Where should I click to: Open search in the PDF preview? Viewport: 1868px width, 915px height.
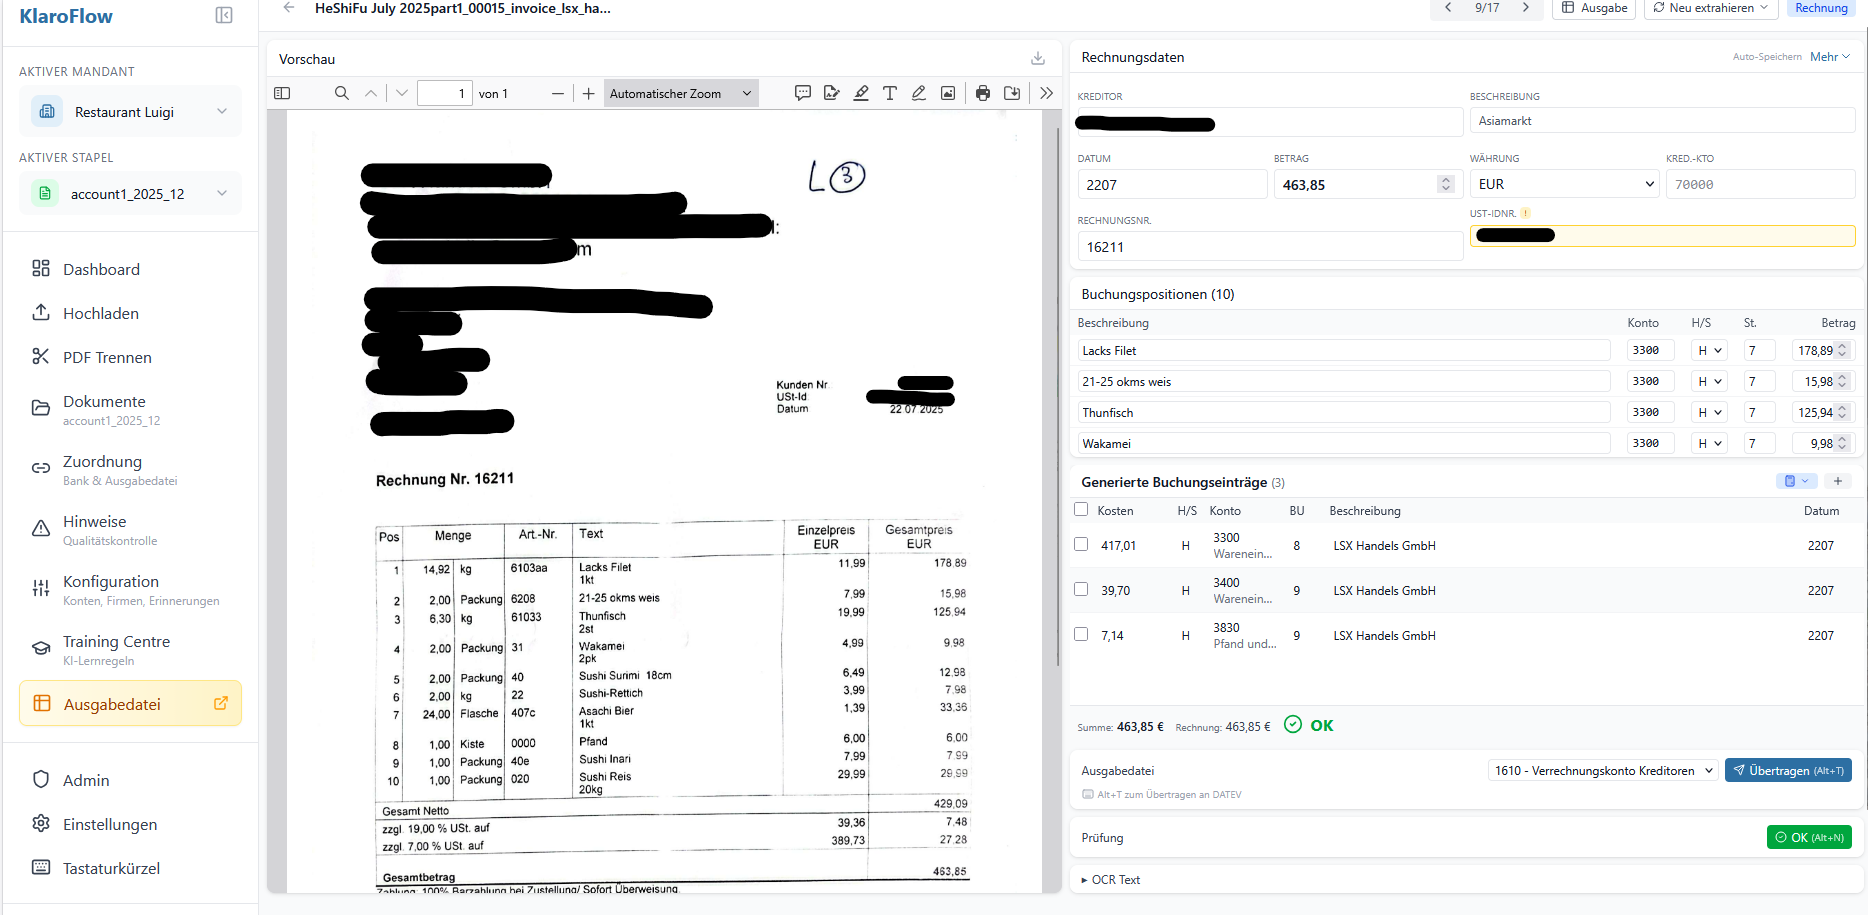point(342,93)
